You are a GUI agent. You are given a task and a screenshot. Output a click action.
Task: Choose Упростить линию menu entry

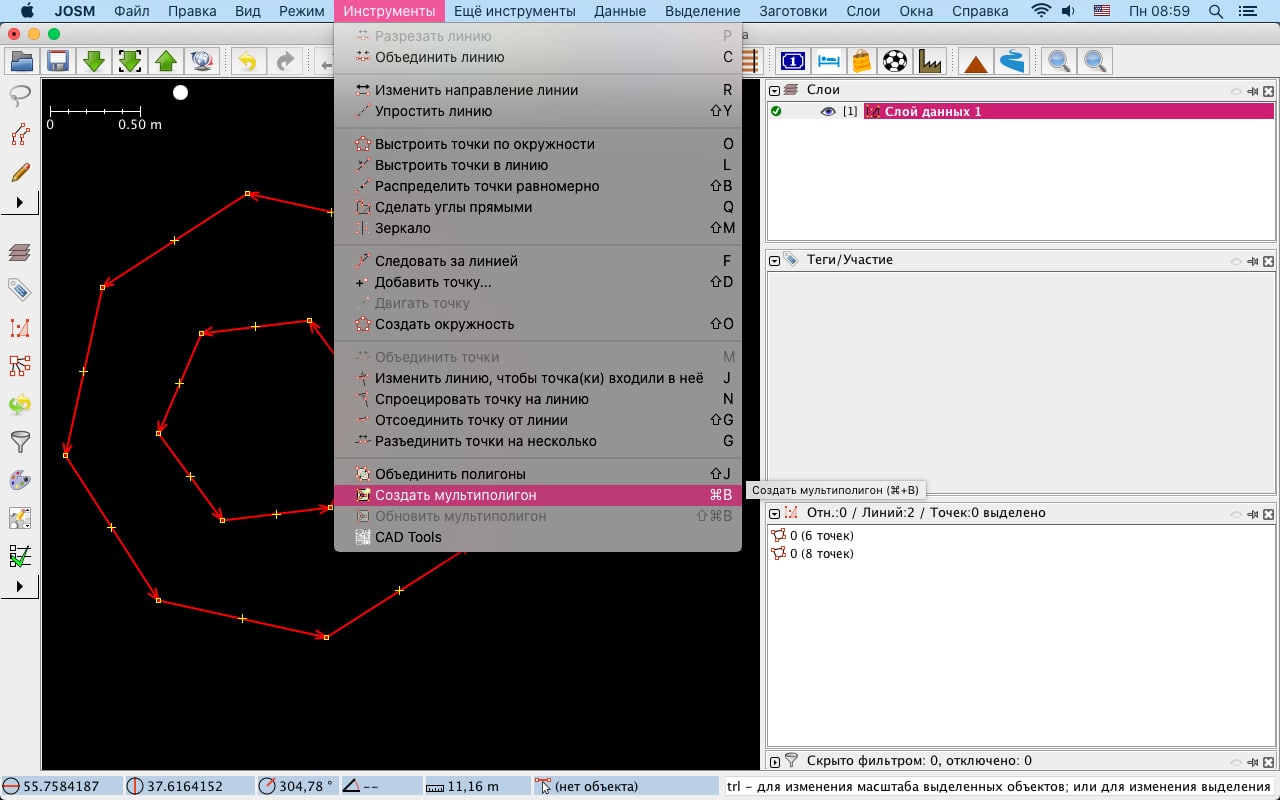[x=538, y=111]
